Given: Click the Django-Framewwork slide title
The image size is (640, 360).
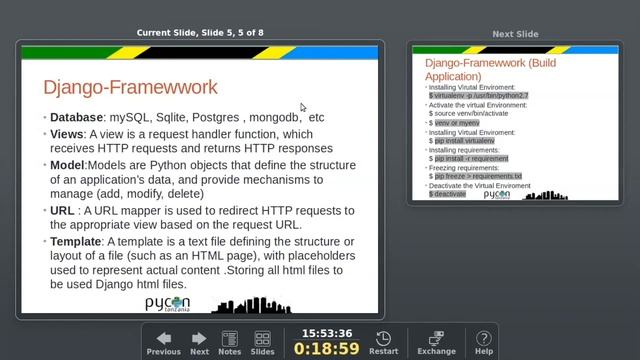Looking at the screenshot, I should 130,87.
